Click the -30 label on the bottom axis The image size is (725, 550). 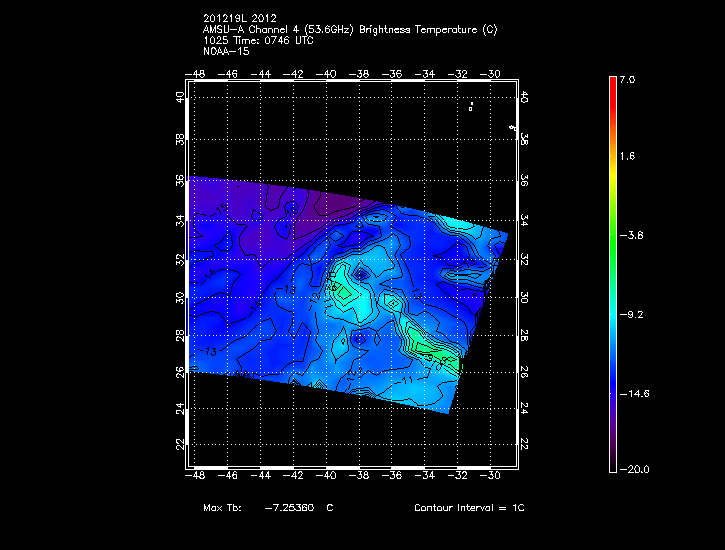491,477
